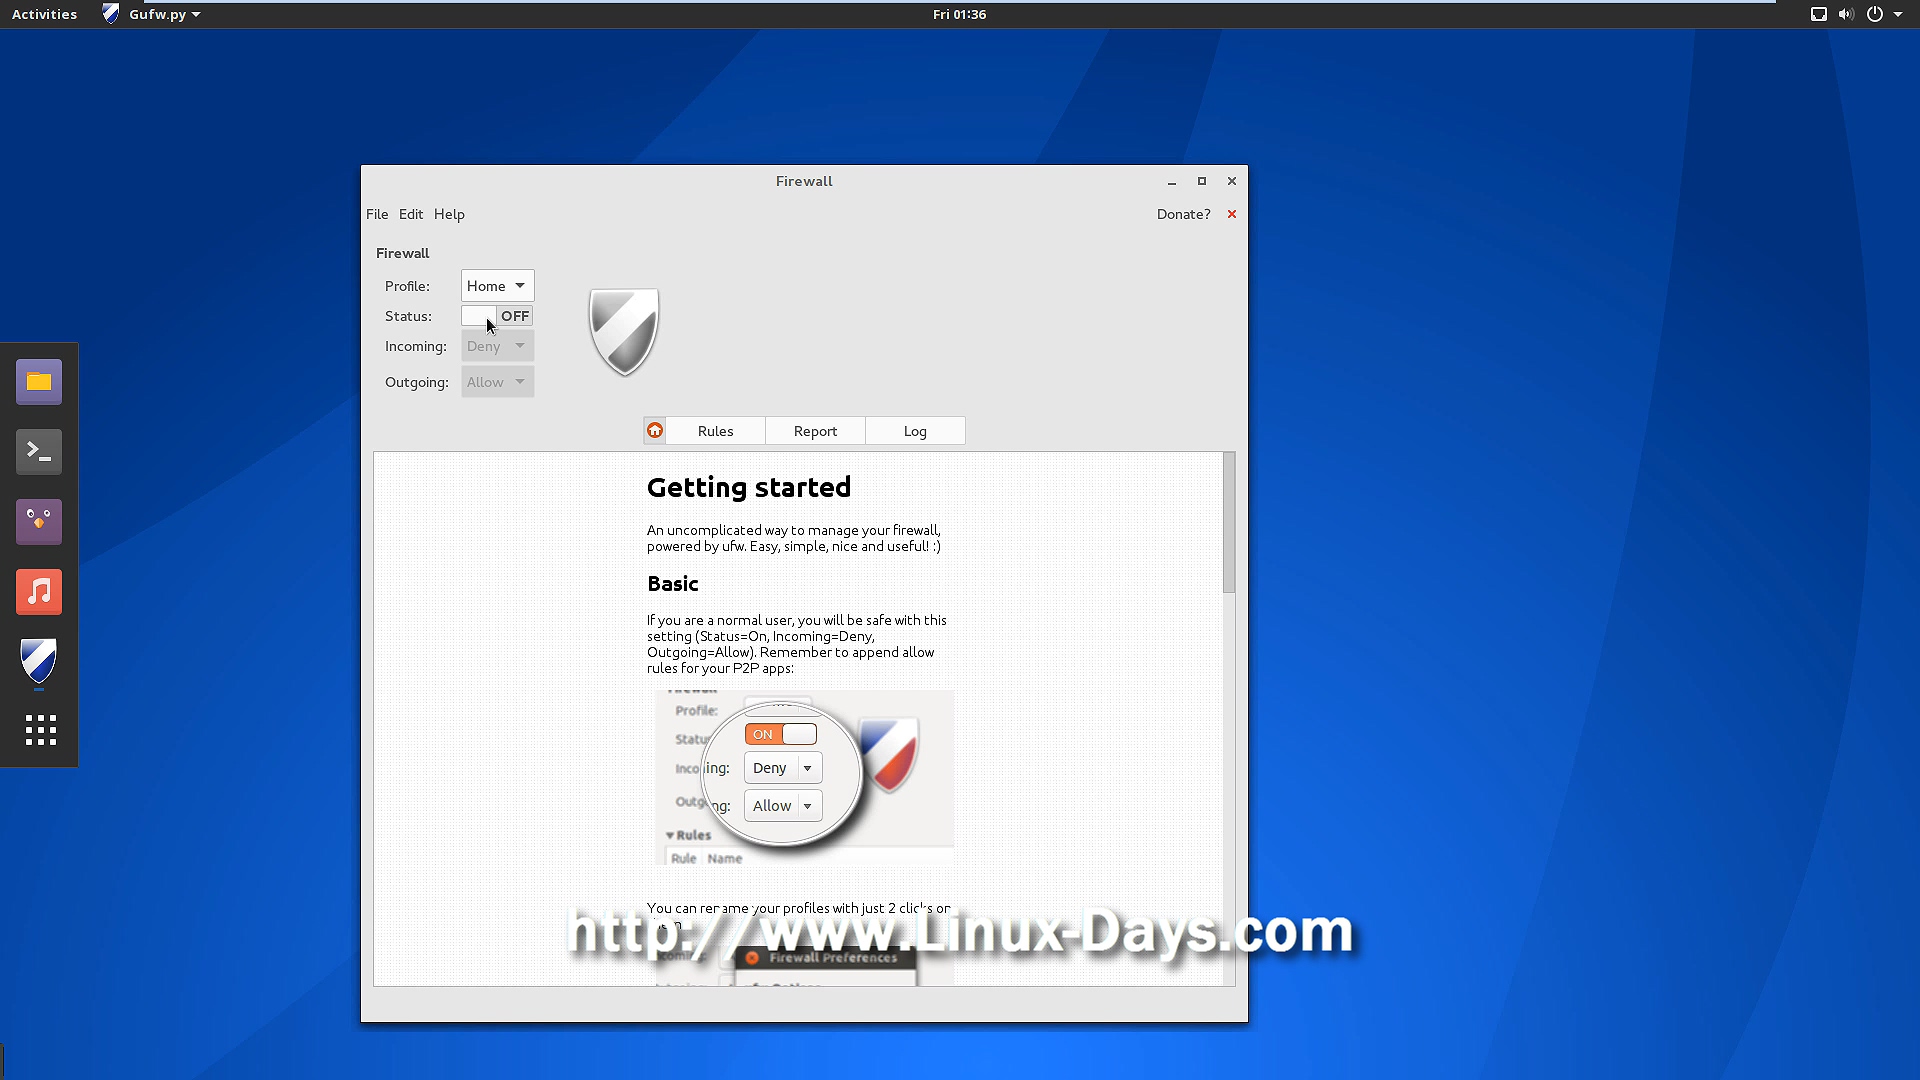Open Files from the dock
1920x1080 pixels.
pos(39,382)
